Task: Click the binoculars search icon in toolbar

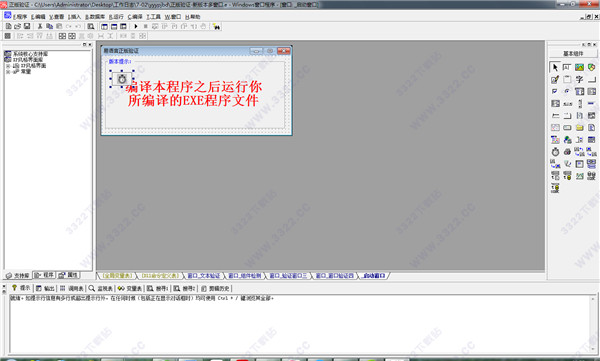Action: [216, 26]
